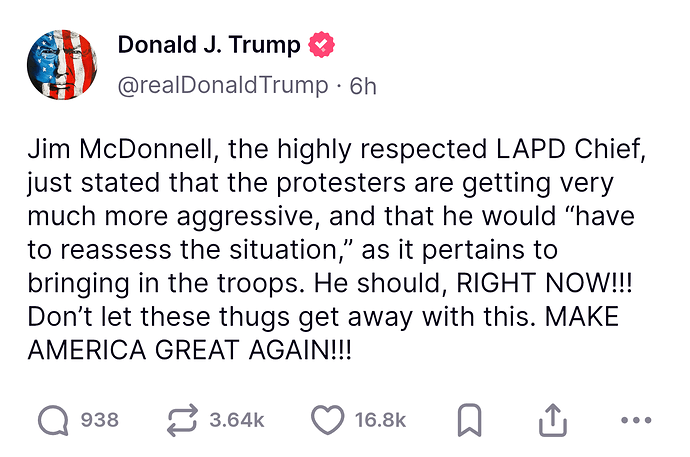Viewport: 690px width, 457px height.
Task: Click the 'LAPD Chief' words in post
Action: [571, 150]
